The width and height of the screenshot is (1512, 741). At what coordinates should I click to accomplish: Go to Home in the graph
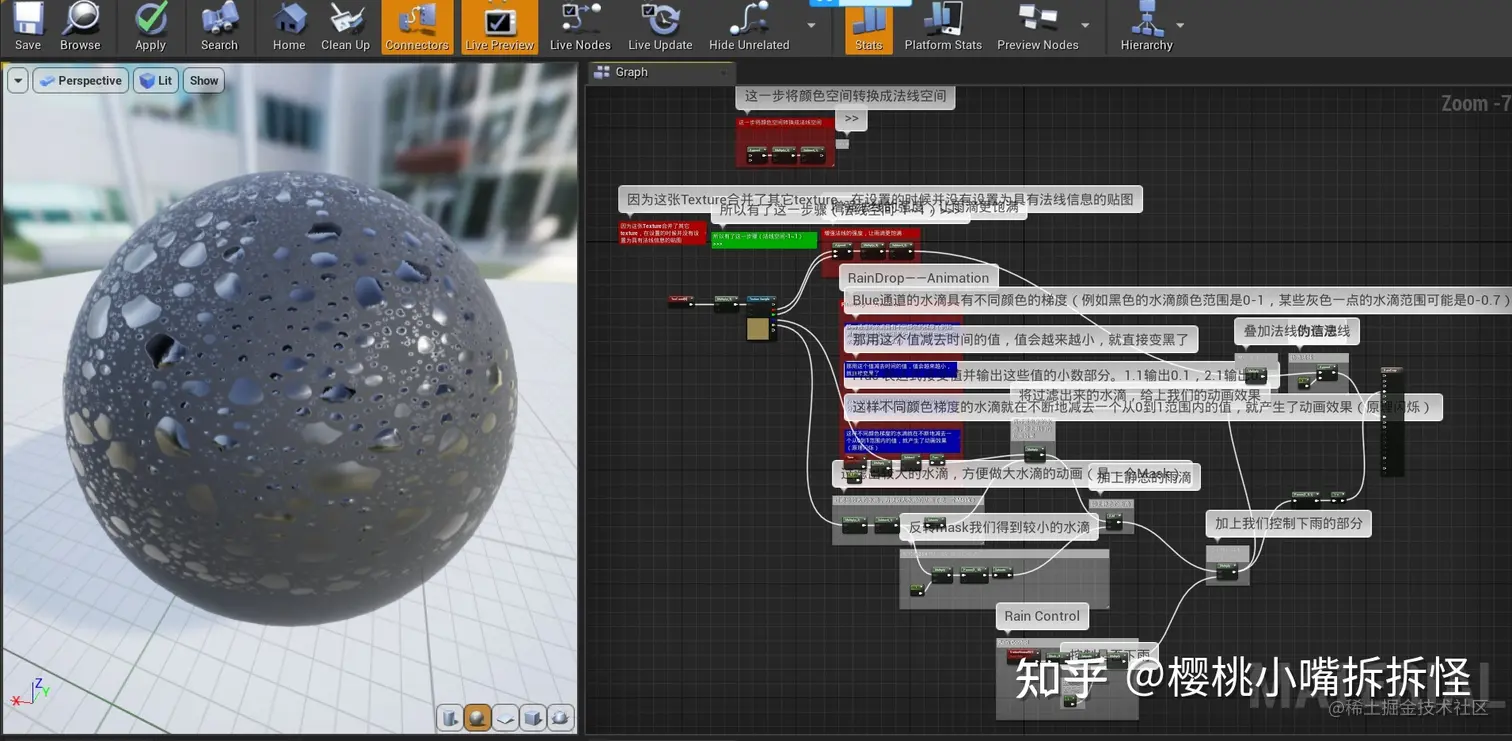289,27
